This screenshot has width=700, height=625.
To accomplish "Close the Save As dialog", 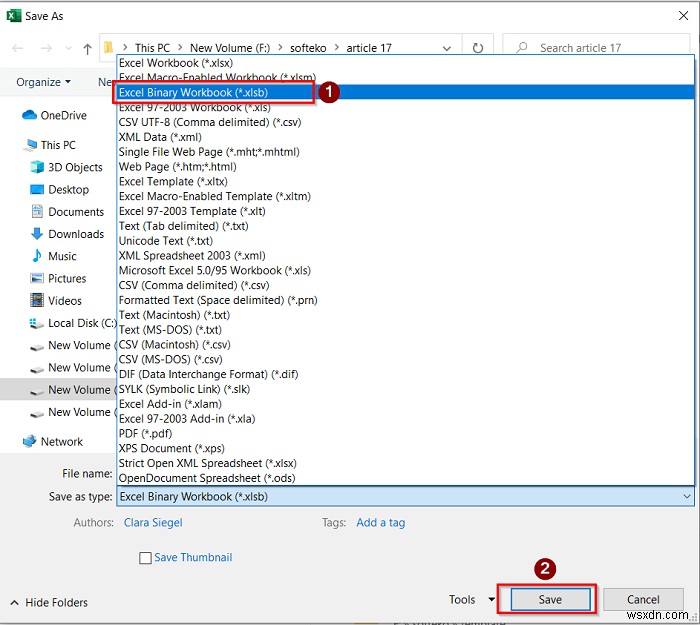I will click(683, 16).
